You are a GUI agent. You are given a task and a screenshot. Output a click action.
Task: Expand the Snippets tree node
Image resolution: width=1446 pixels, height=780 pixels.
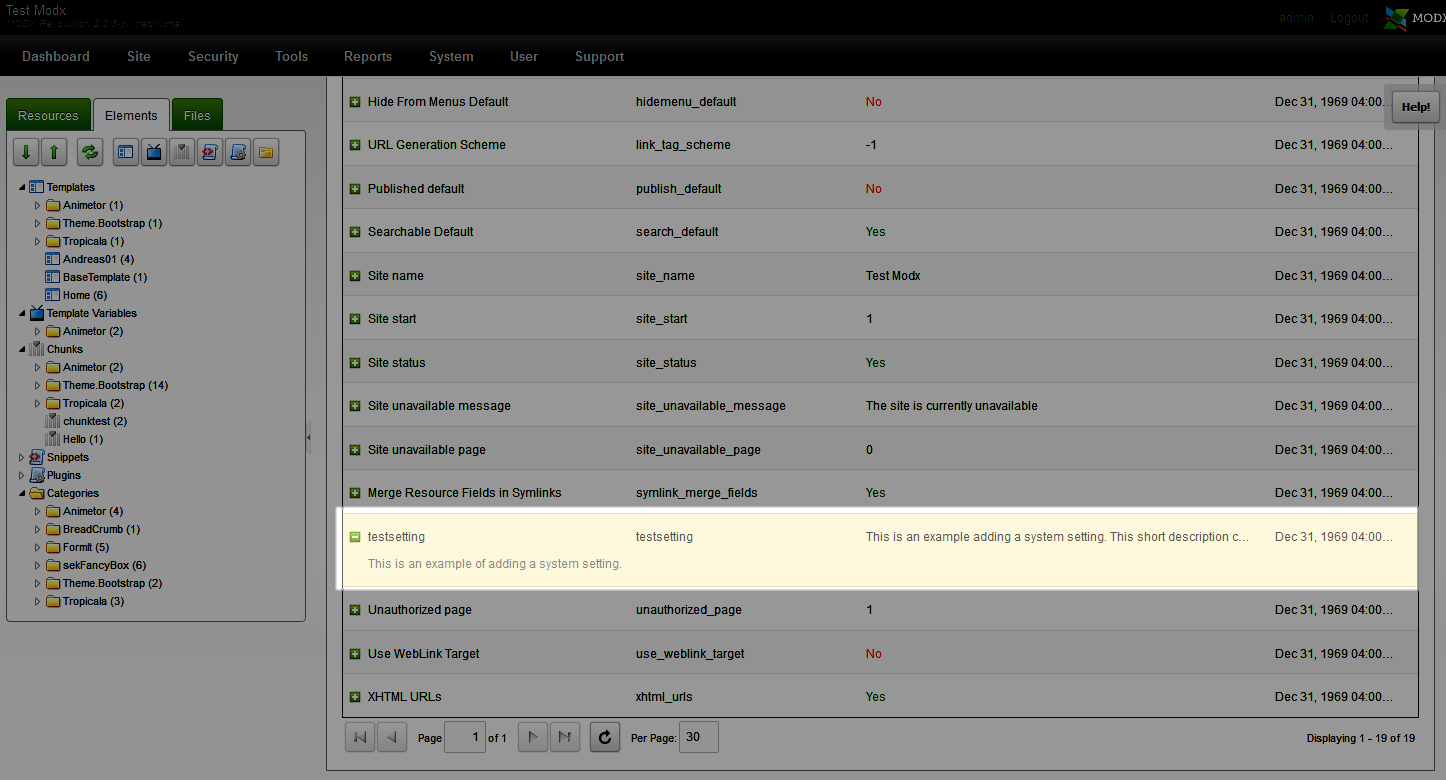[x=22, y=458]
